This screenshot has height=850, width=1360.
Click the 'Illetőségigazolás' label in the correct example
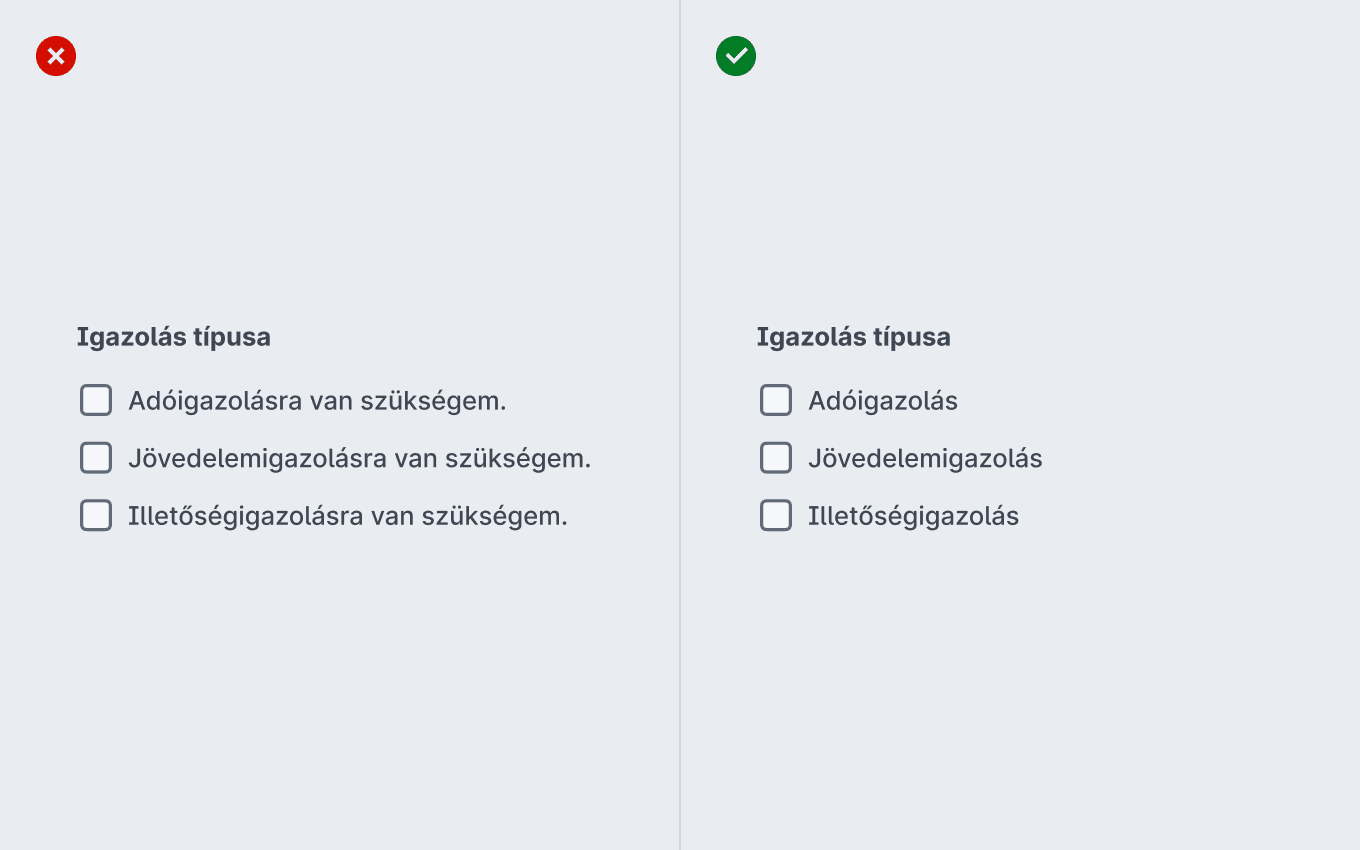click(913, 516)
